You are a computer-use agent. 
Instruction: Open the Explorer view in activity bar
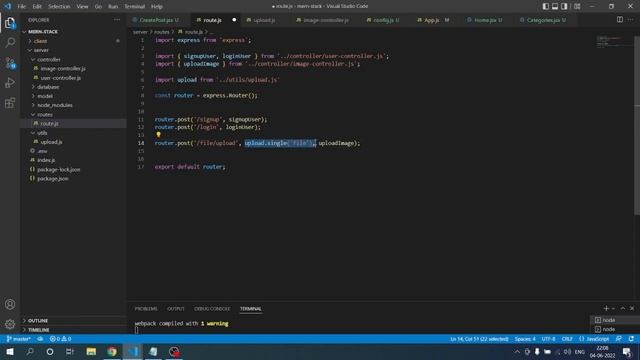coord(10,23)
